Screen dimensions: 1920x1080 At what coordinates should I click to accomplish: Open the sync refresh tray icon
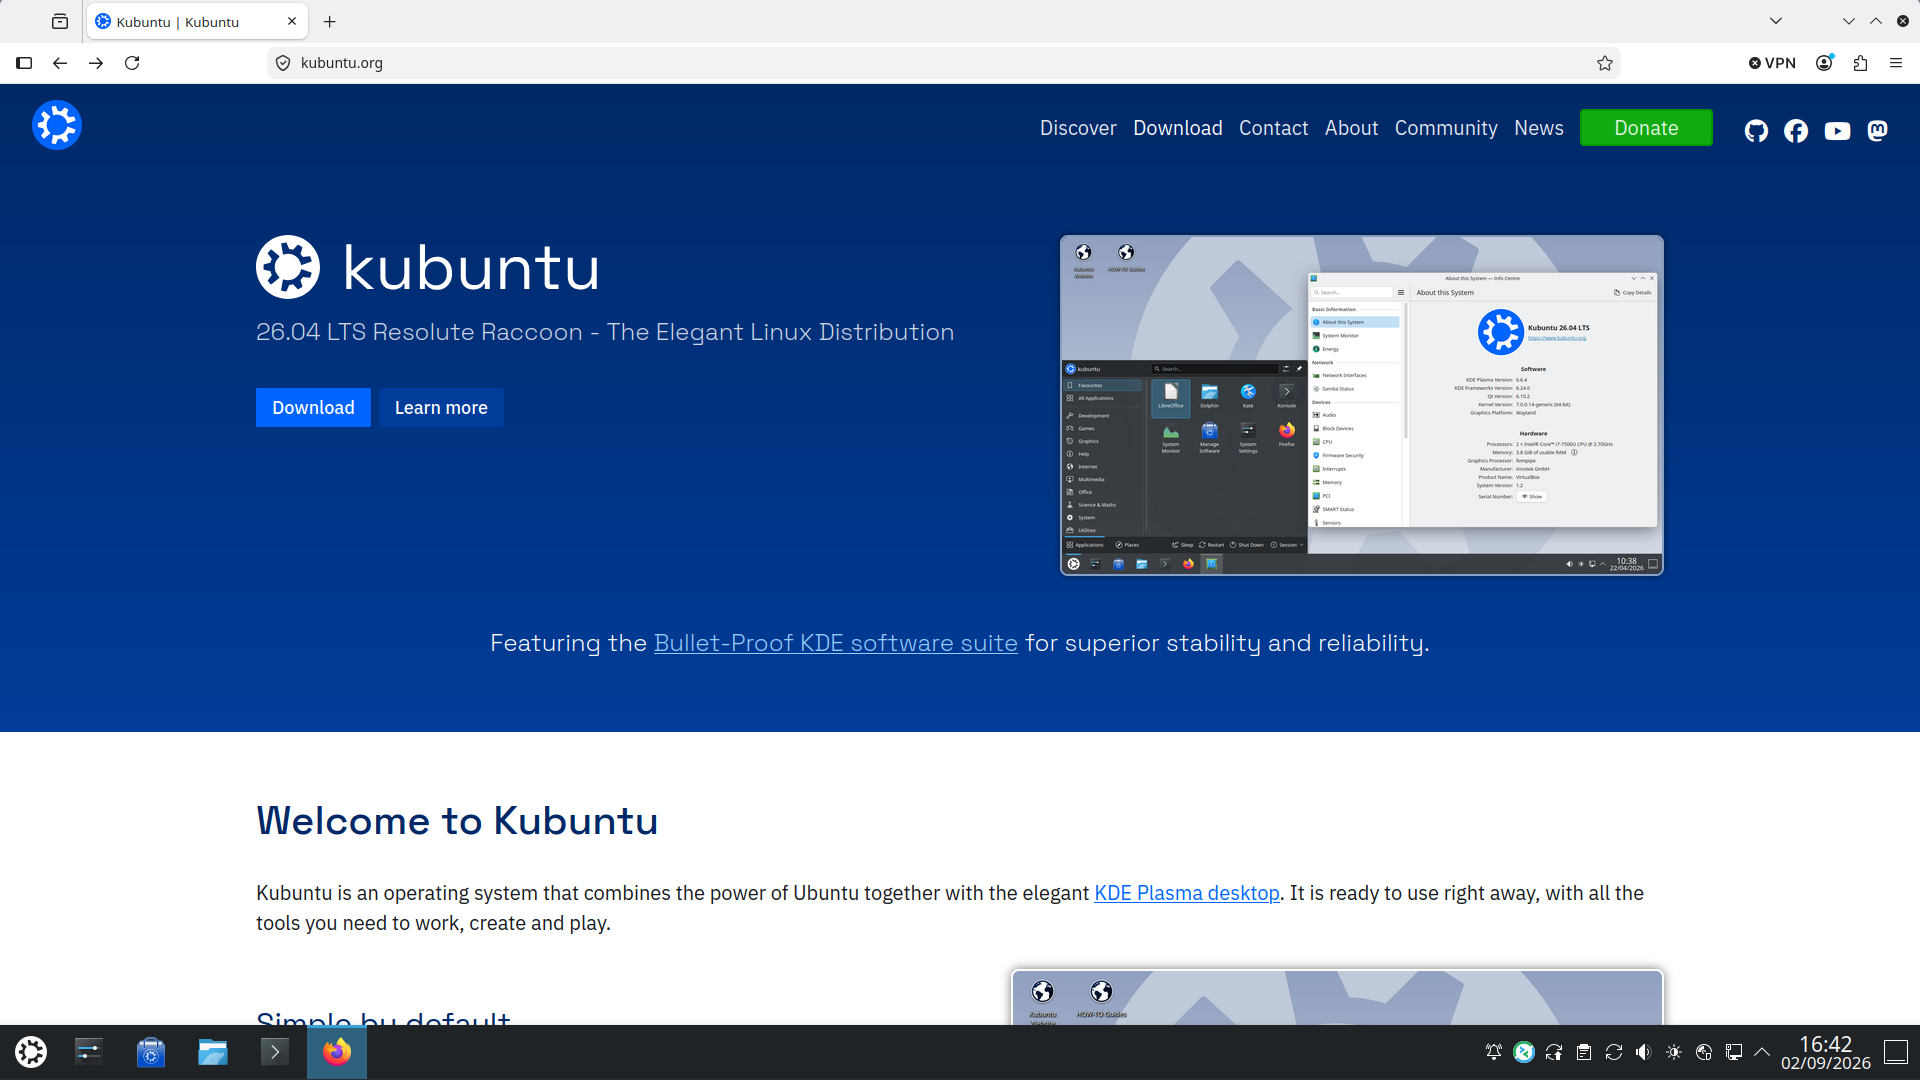(1614, 1052)
